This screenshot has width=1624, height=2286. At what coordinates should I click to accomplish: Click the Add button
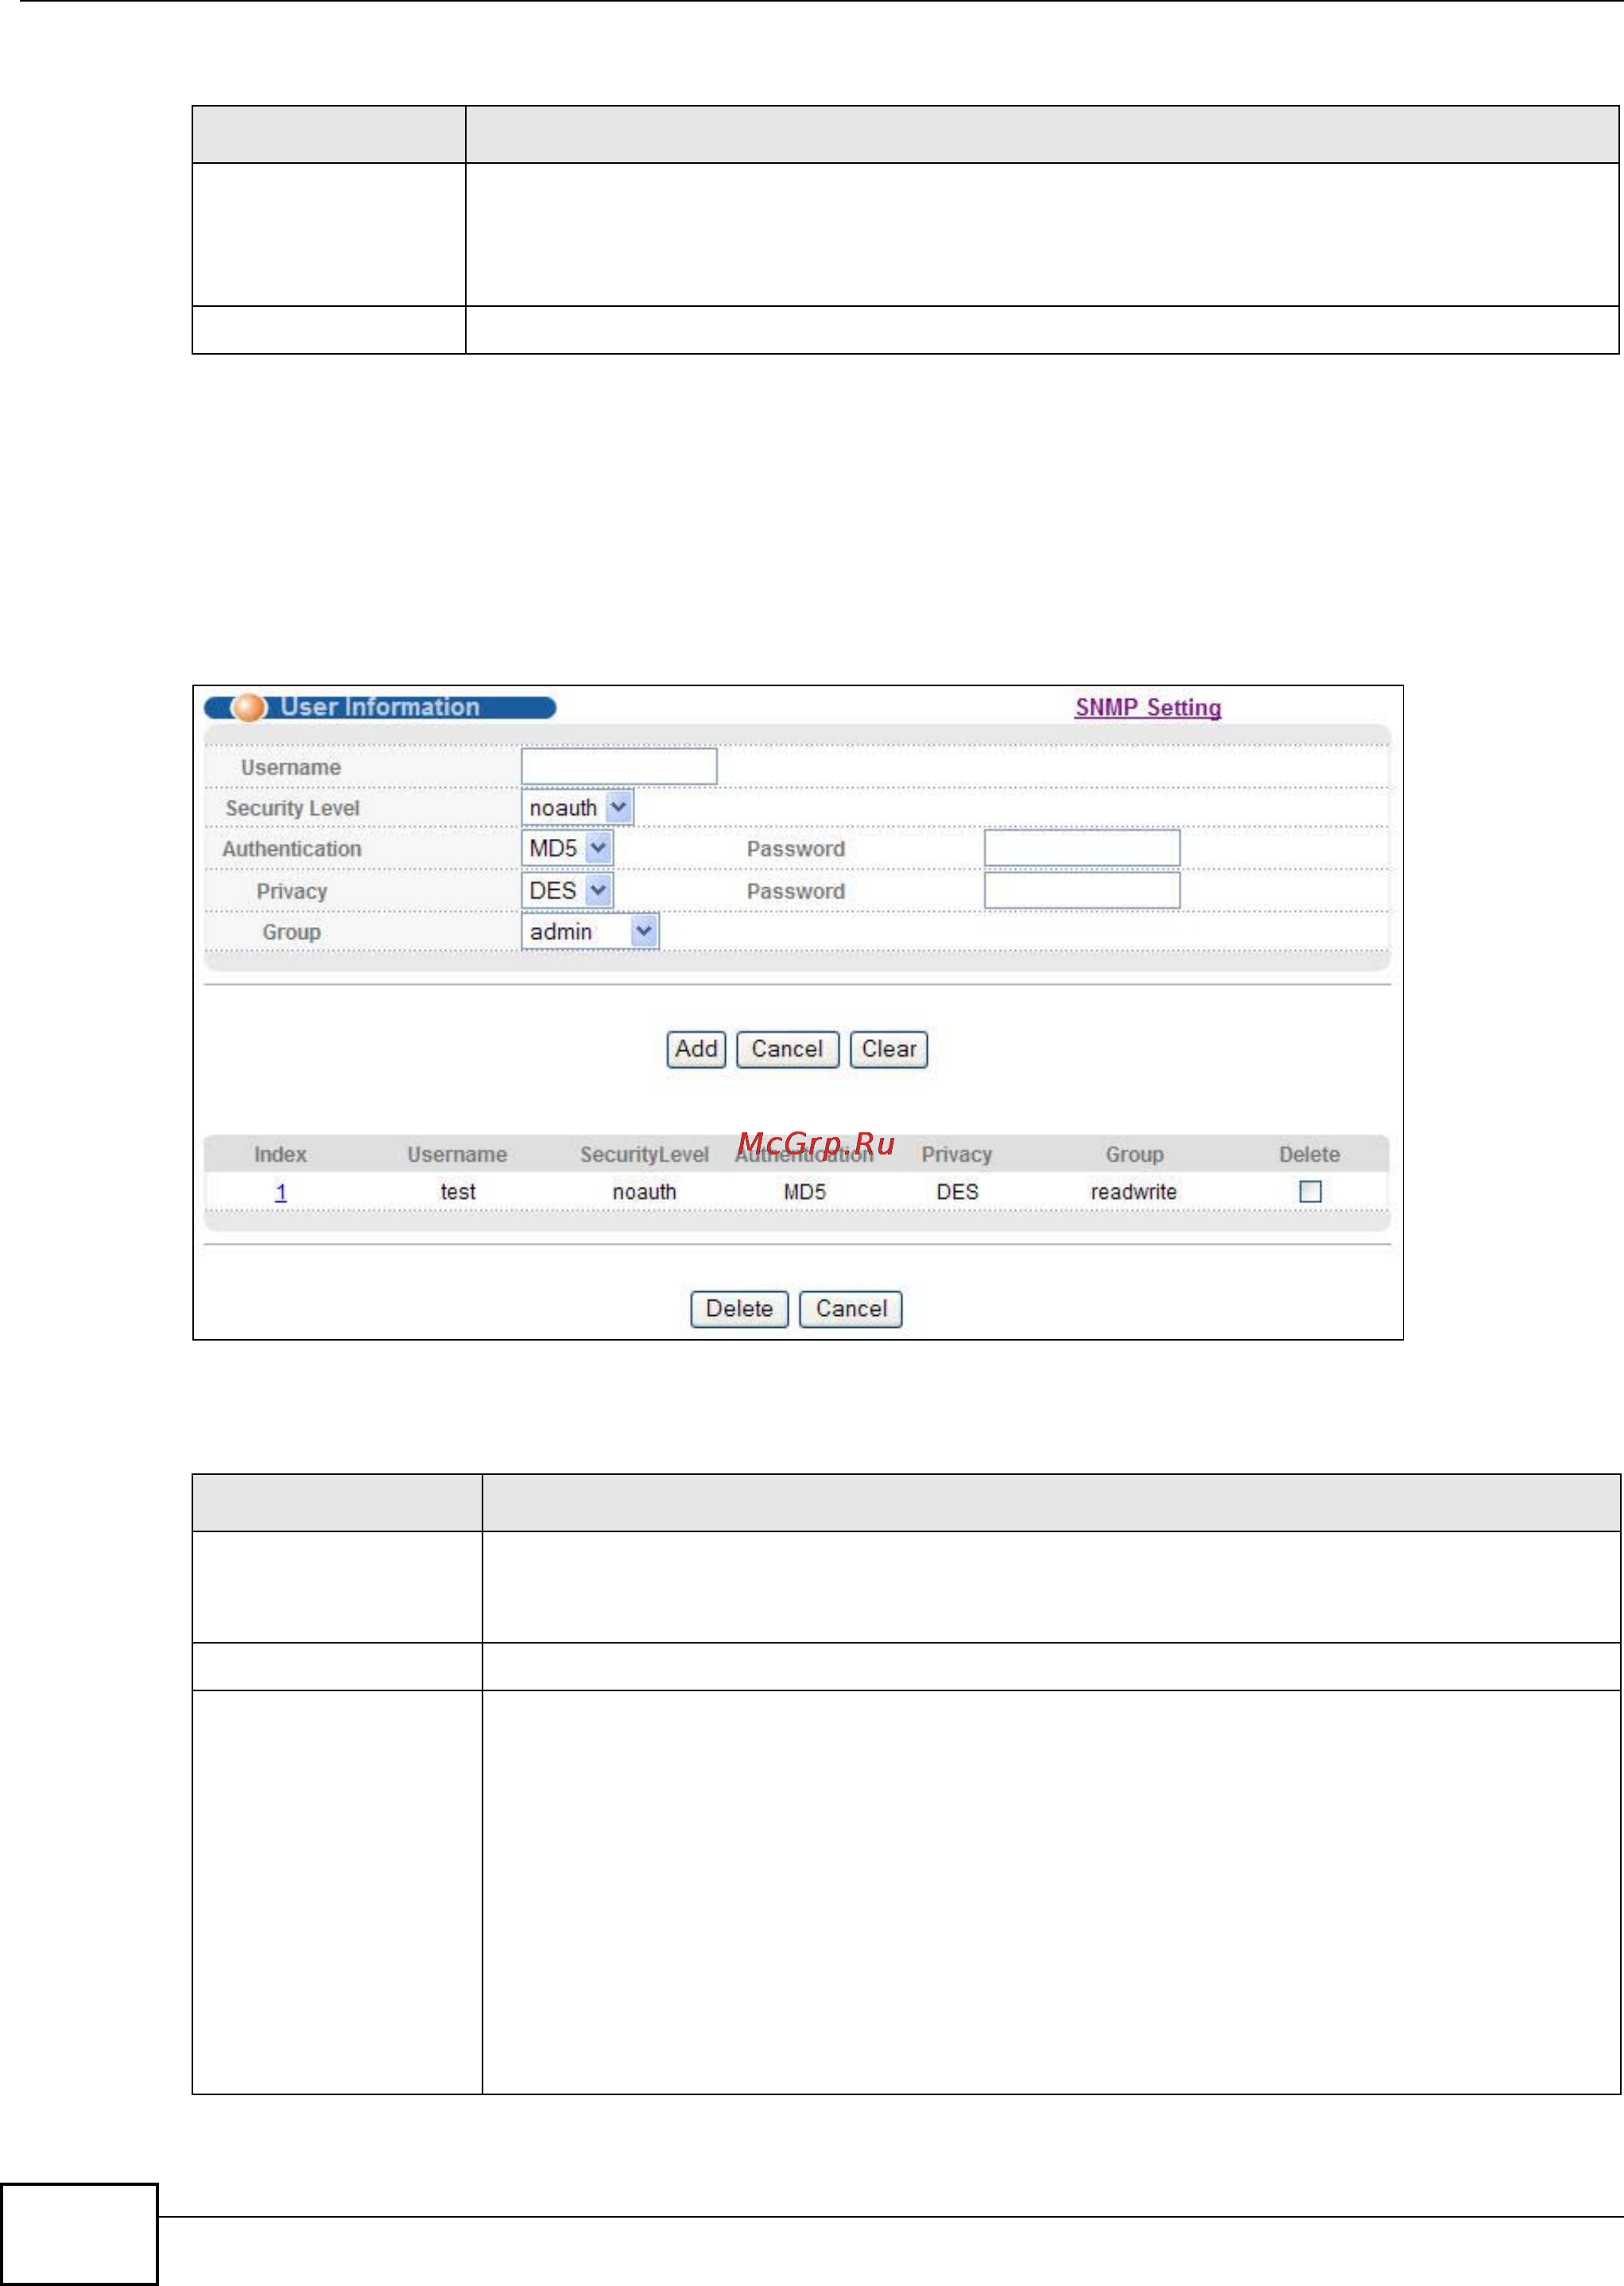(696, 1049)
